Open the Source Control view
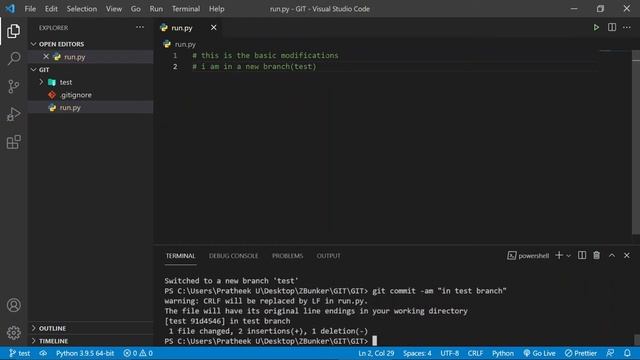This screenshot has height=360, width=640. (13, 86)
